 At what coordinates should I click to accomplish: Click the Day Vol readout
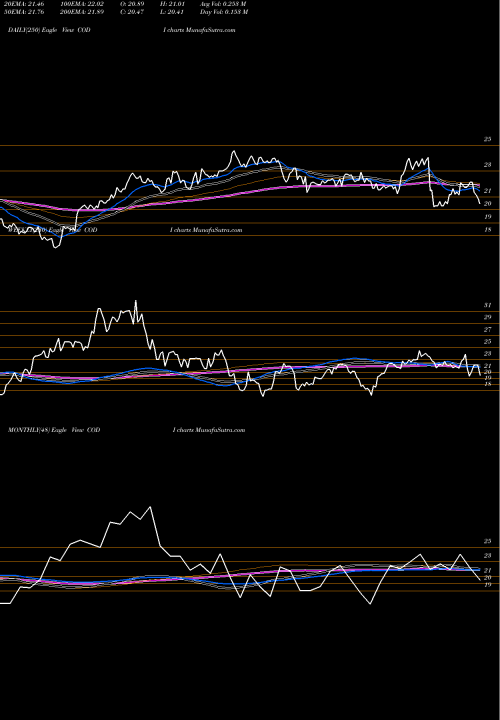(224, 12)
